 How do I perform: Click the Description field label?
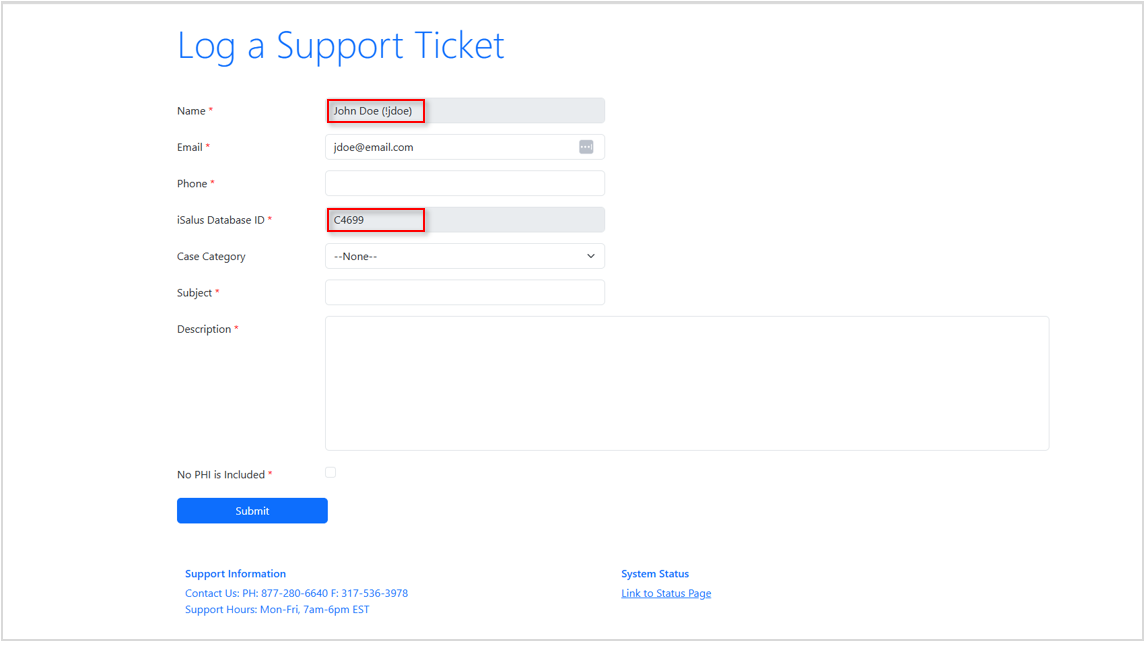pos(204,329)
